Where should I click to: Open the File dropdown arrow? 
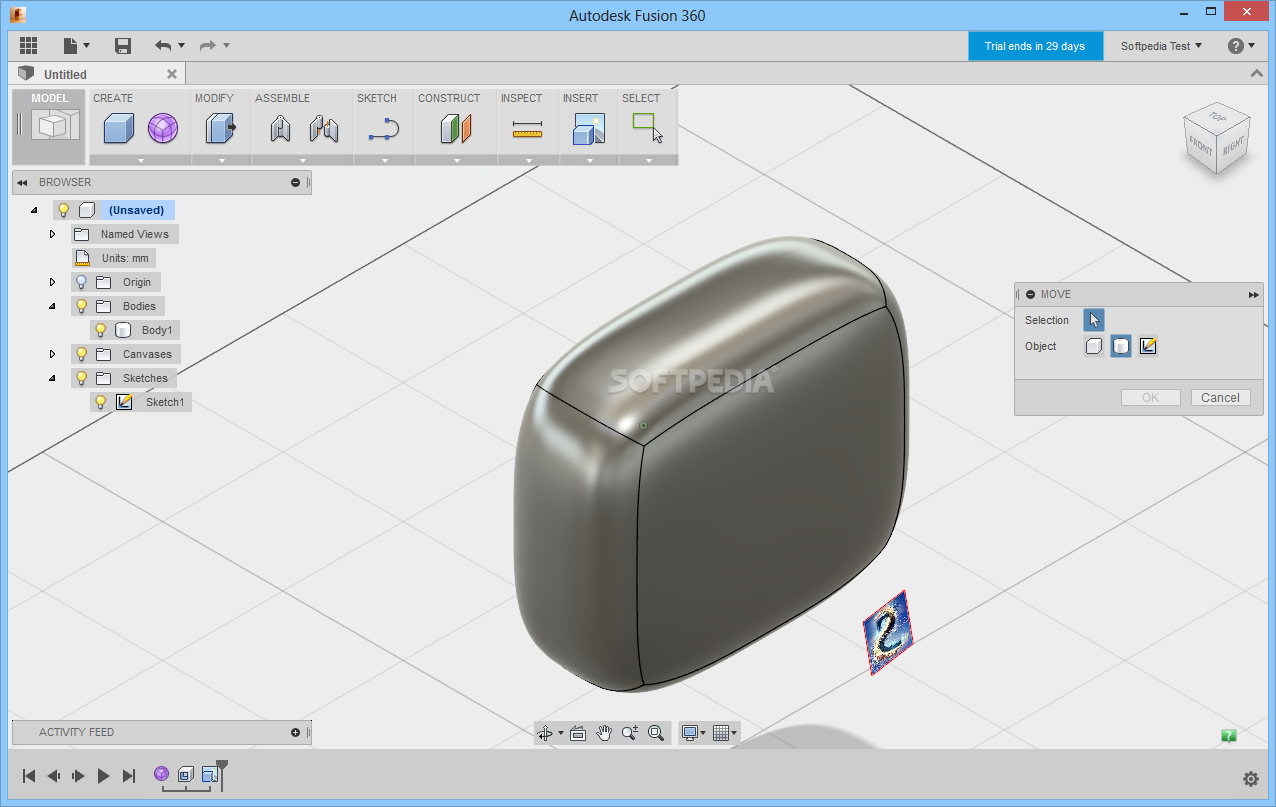(87, 45)
